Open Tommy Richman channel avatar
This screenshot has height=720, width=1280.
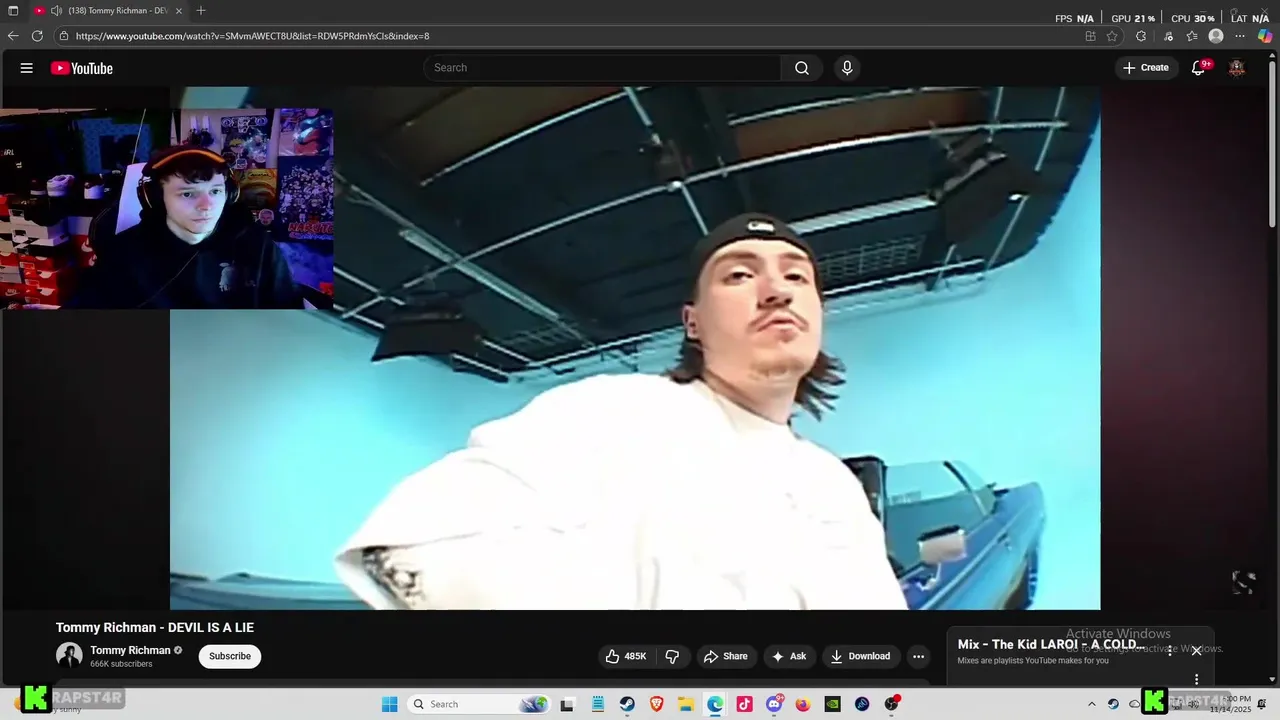[x=69, y=656]
